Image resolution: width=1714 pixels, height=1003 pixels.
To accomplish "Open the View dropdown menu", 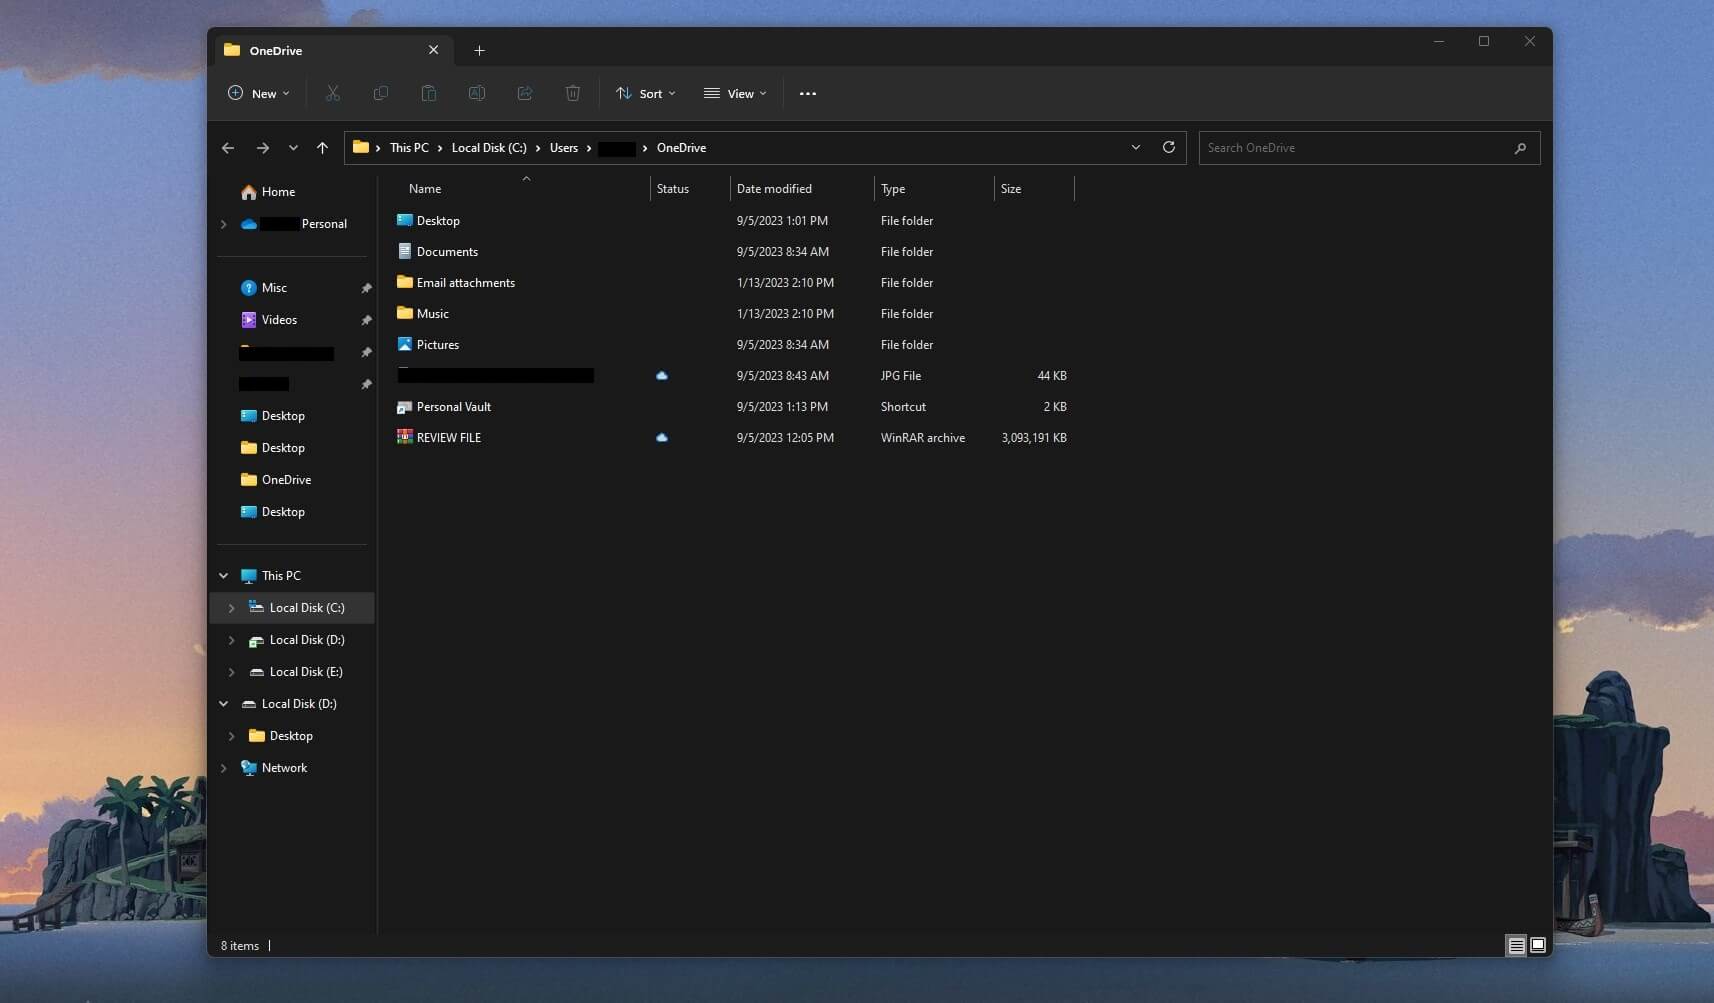I will pyautogui.click(x=735, y=93).
